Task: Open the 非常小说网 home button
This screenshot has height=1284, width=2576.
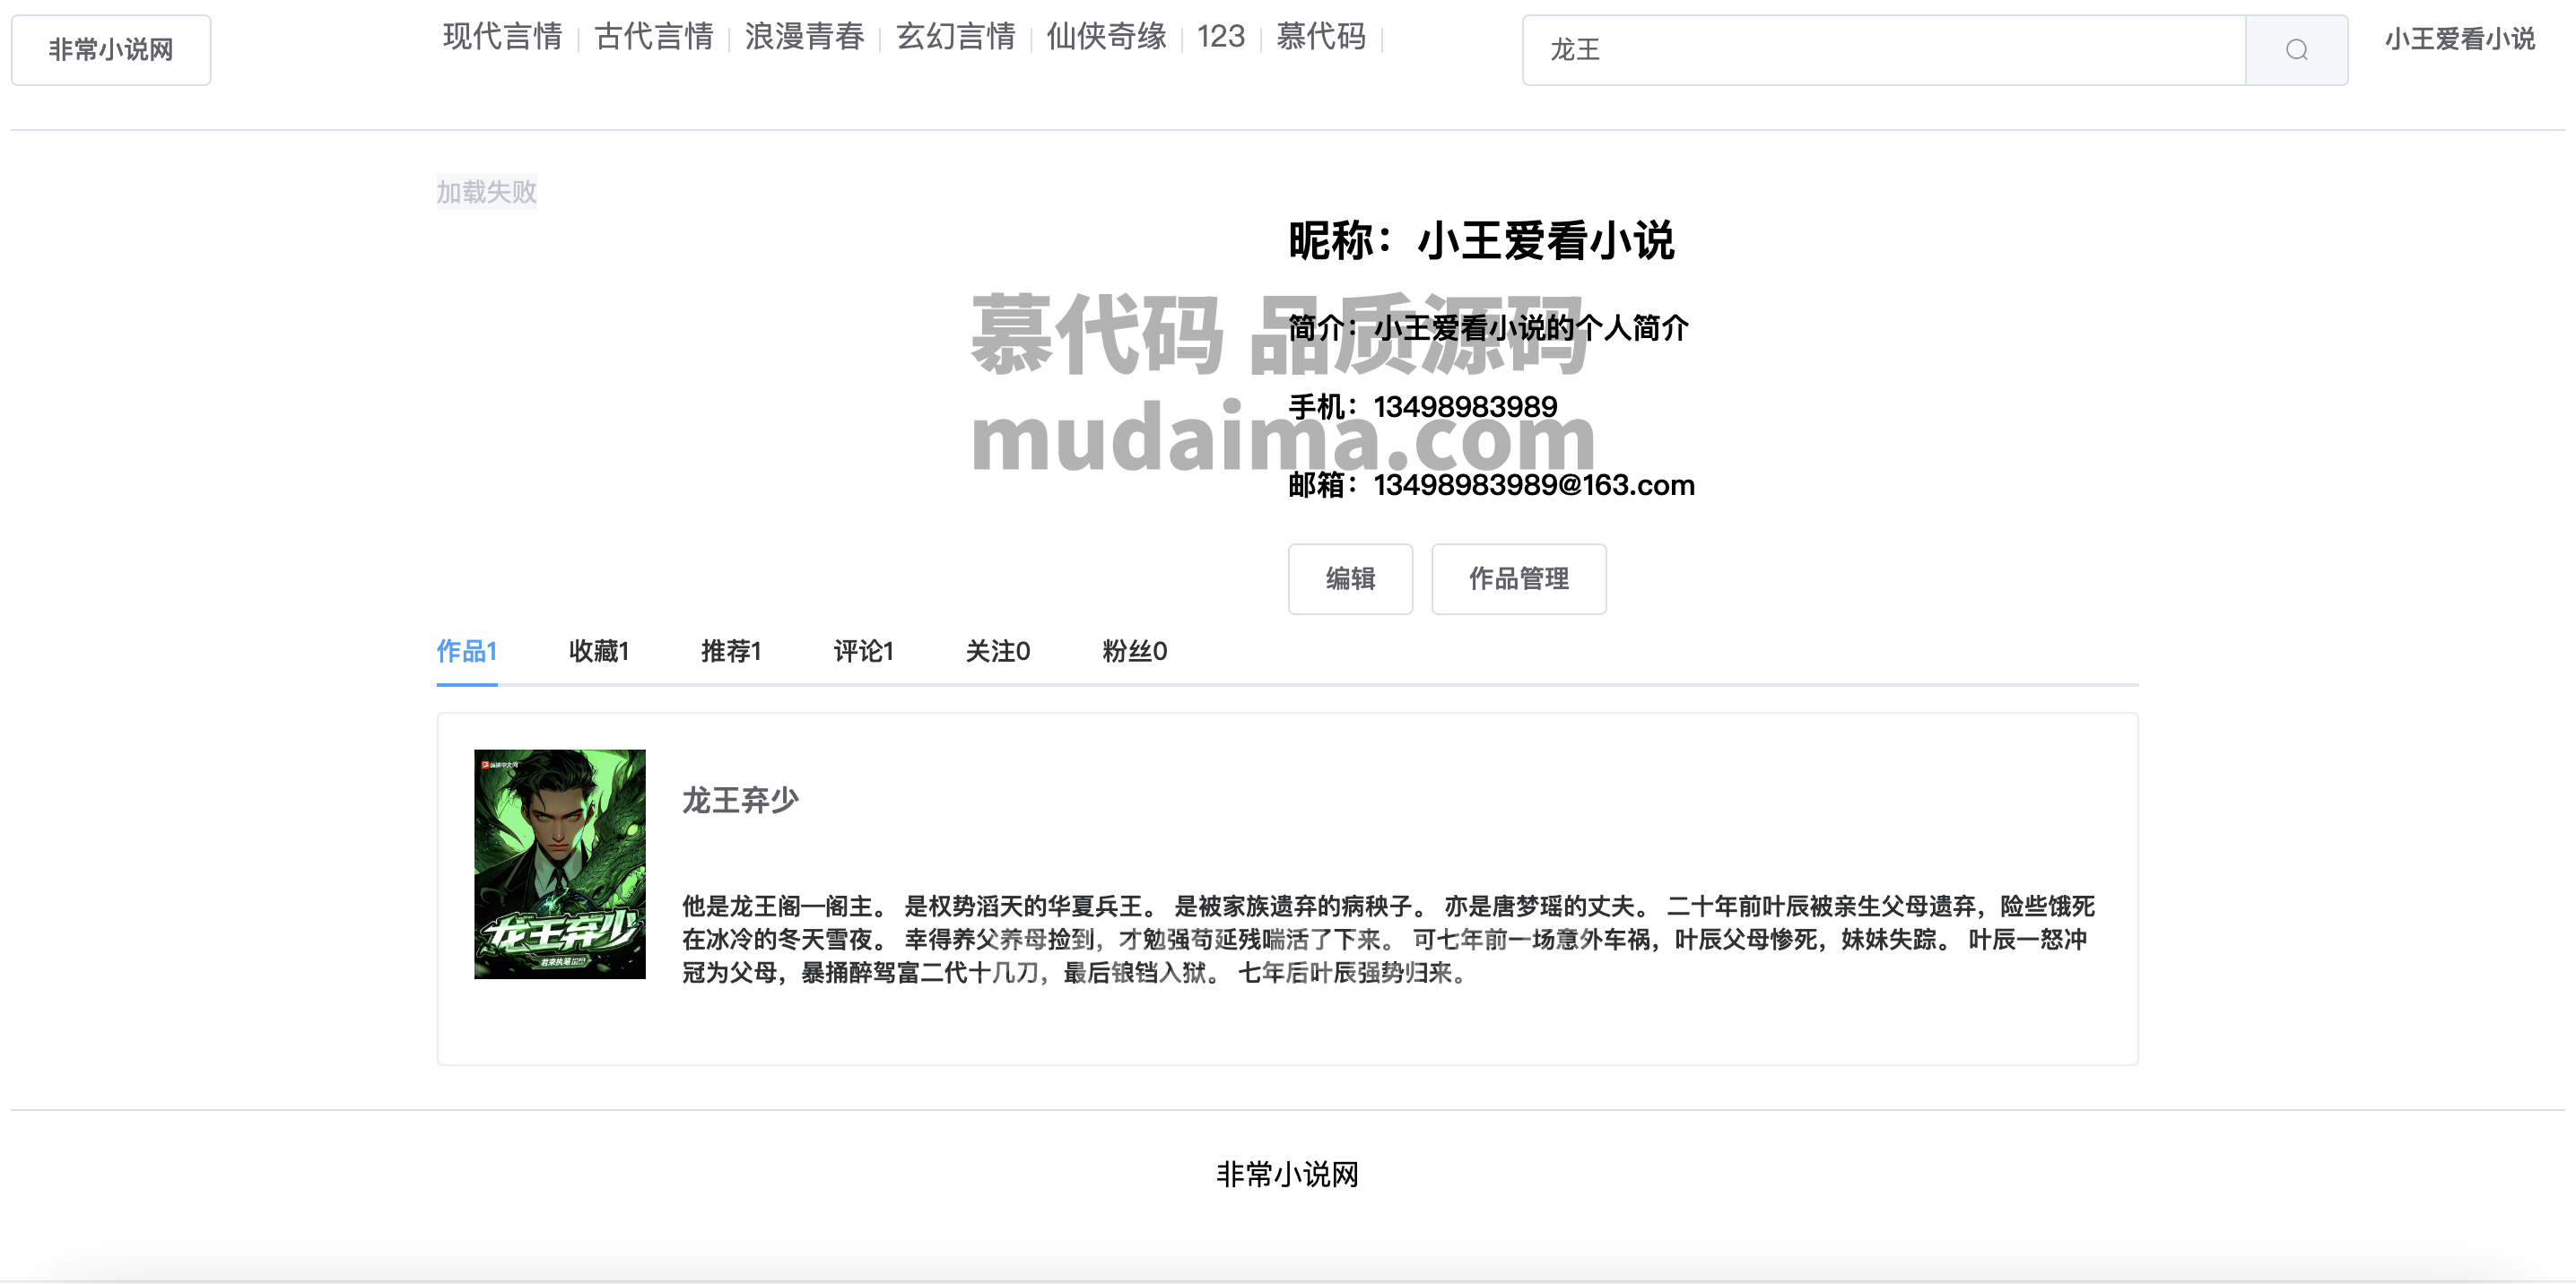Action: [x=111, y=50]
